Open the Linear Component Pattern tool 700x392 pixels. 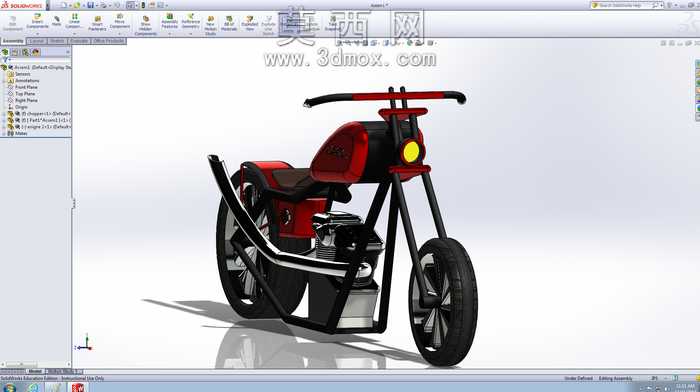pyautogui.click(x=74, y=21)
